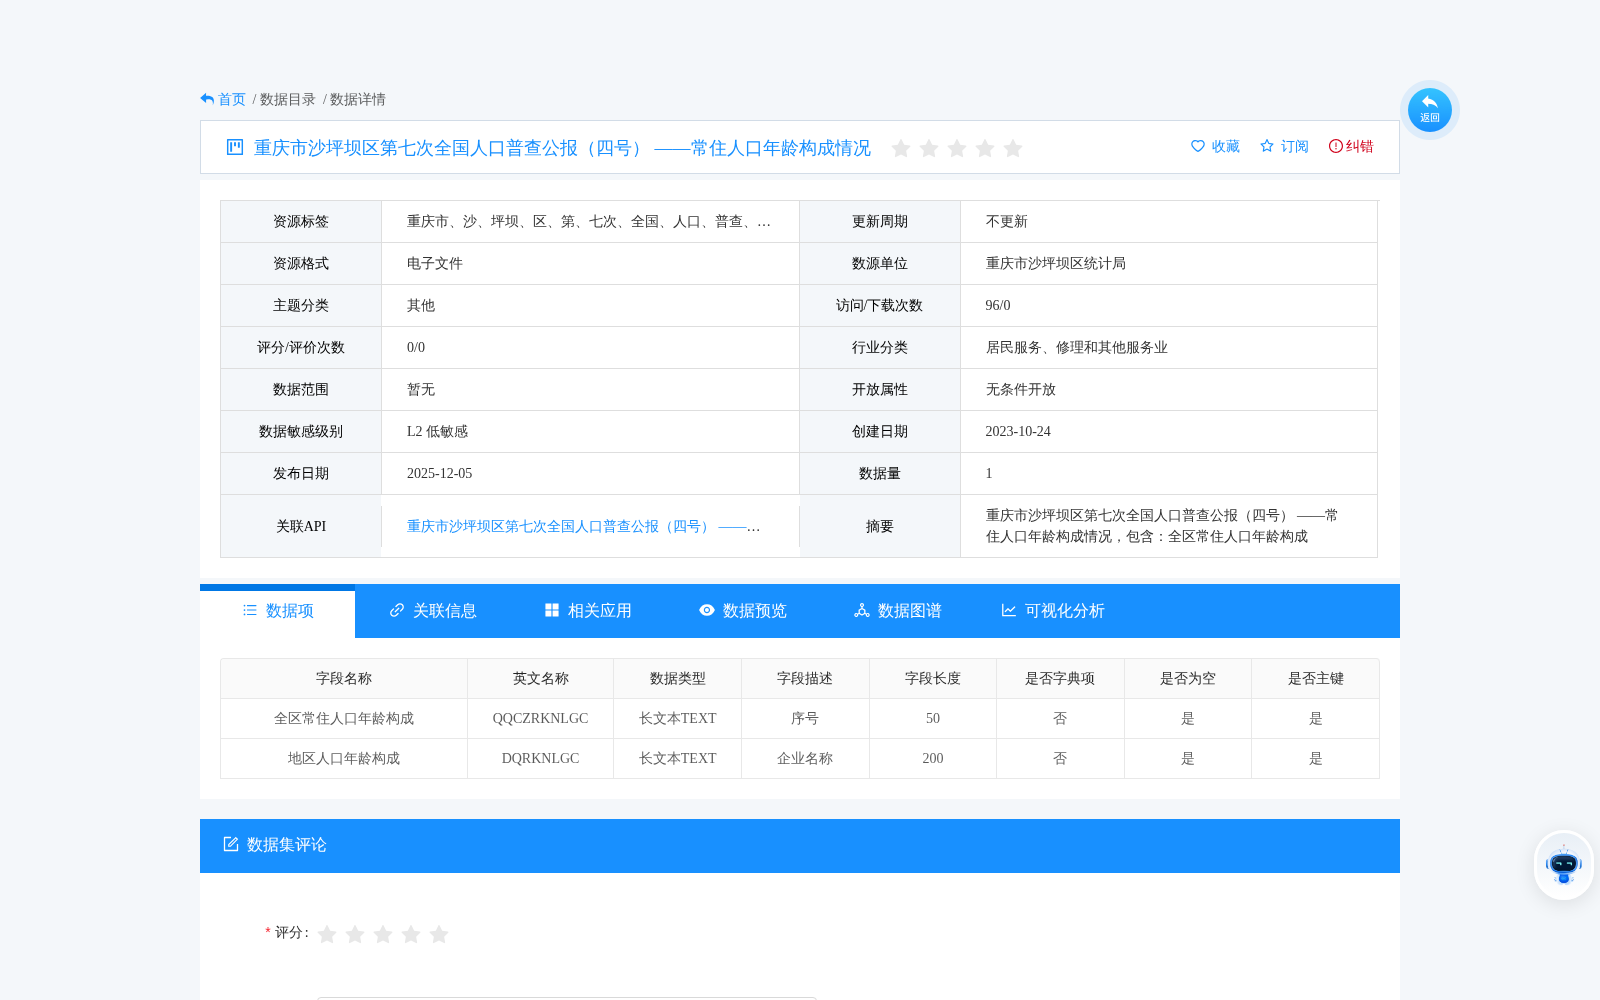
Task: Click the warning icon for 纠错
Action: tap(1335, 146)
